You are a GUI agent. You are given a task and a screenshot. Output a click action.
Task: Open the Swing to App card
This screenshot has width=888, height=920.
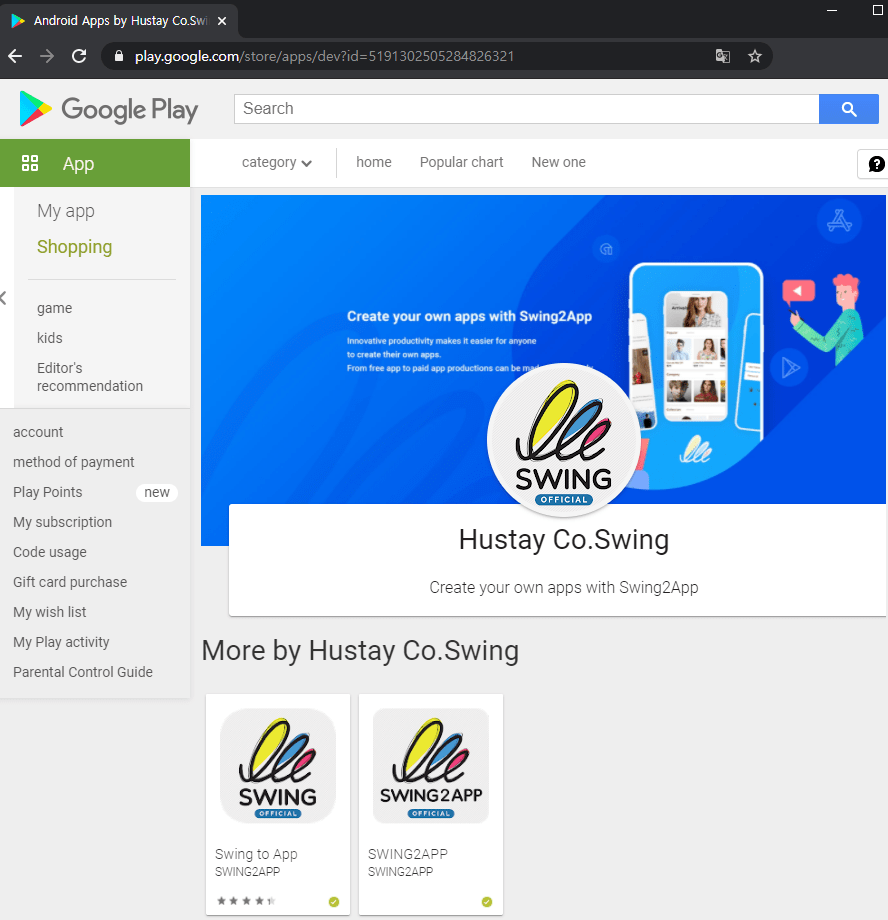tap(278, 804)
